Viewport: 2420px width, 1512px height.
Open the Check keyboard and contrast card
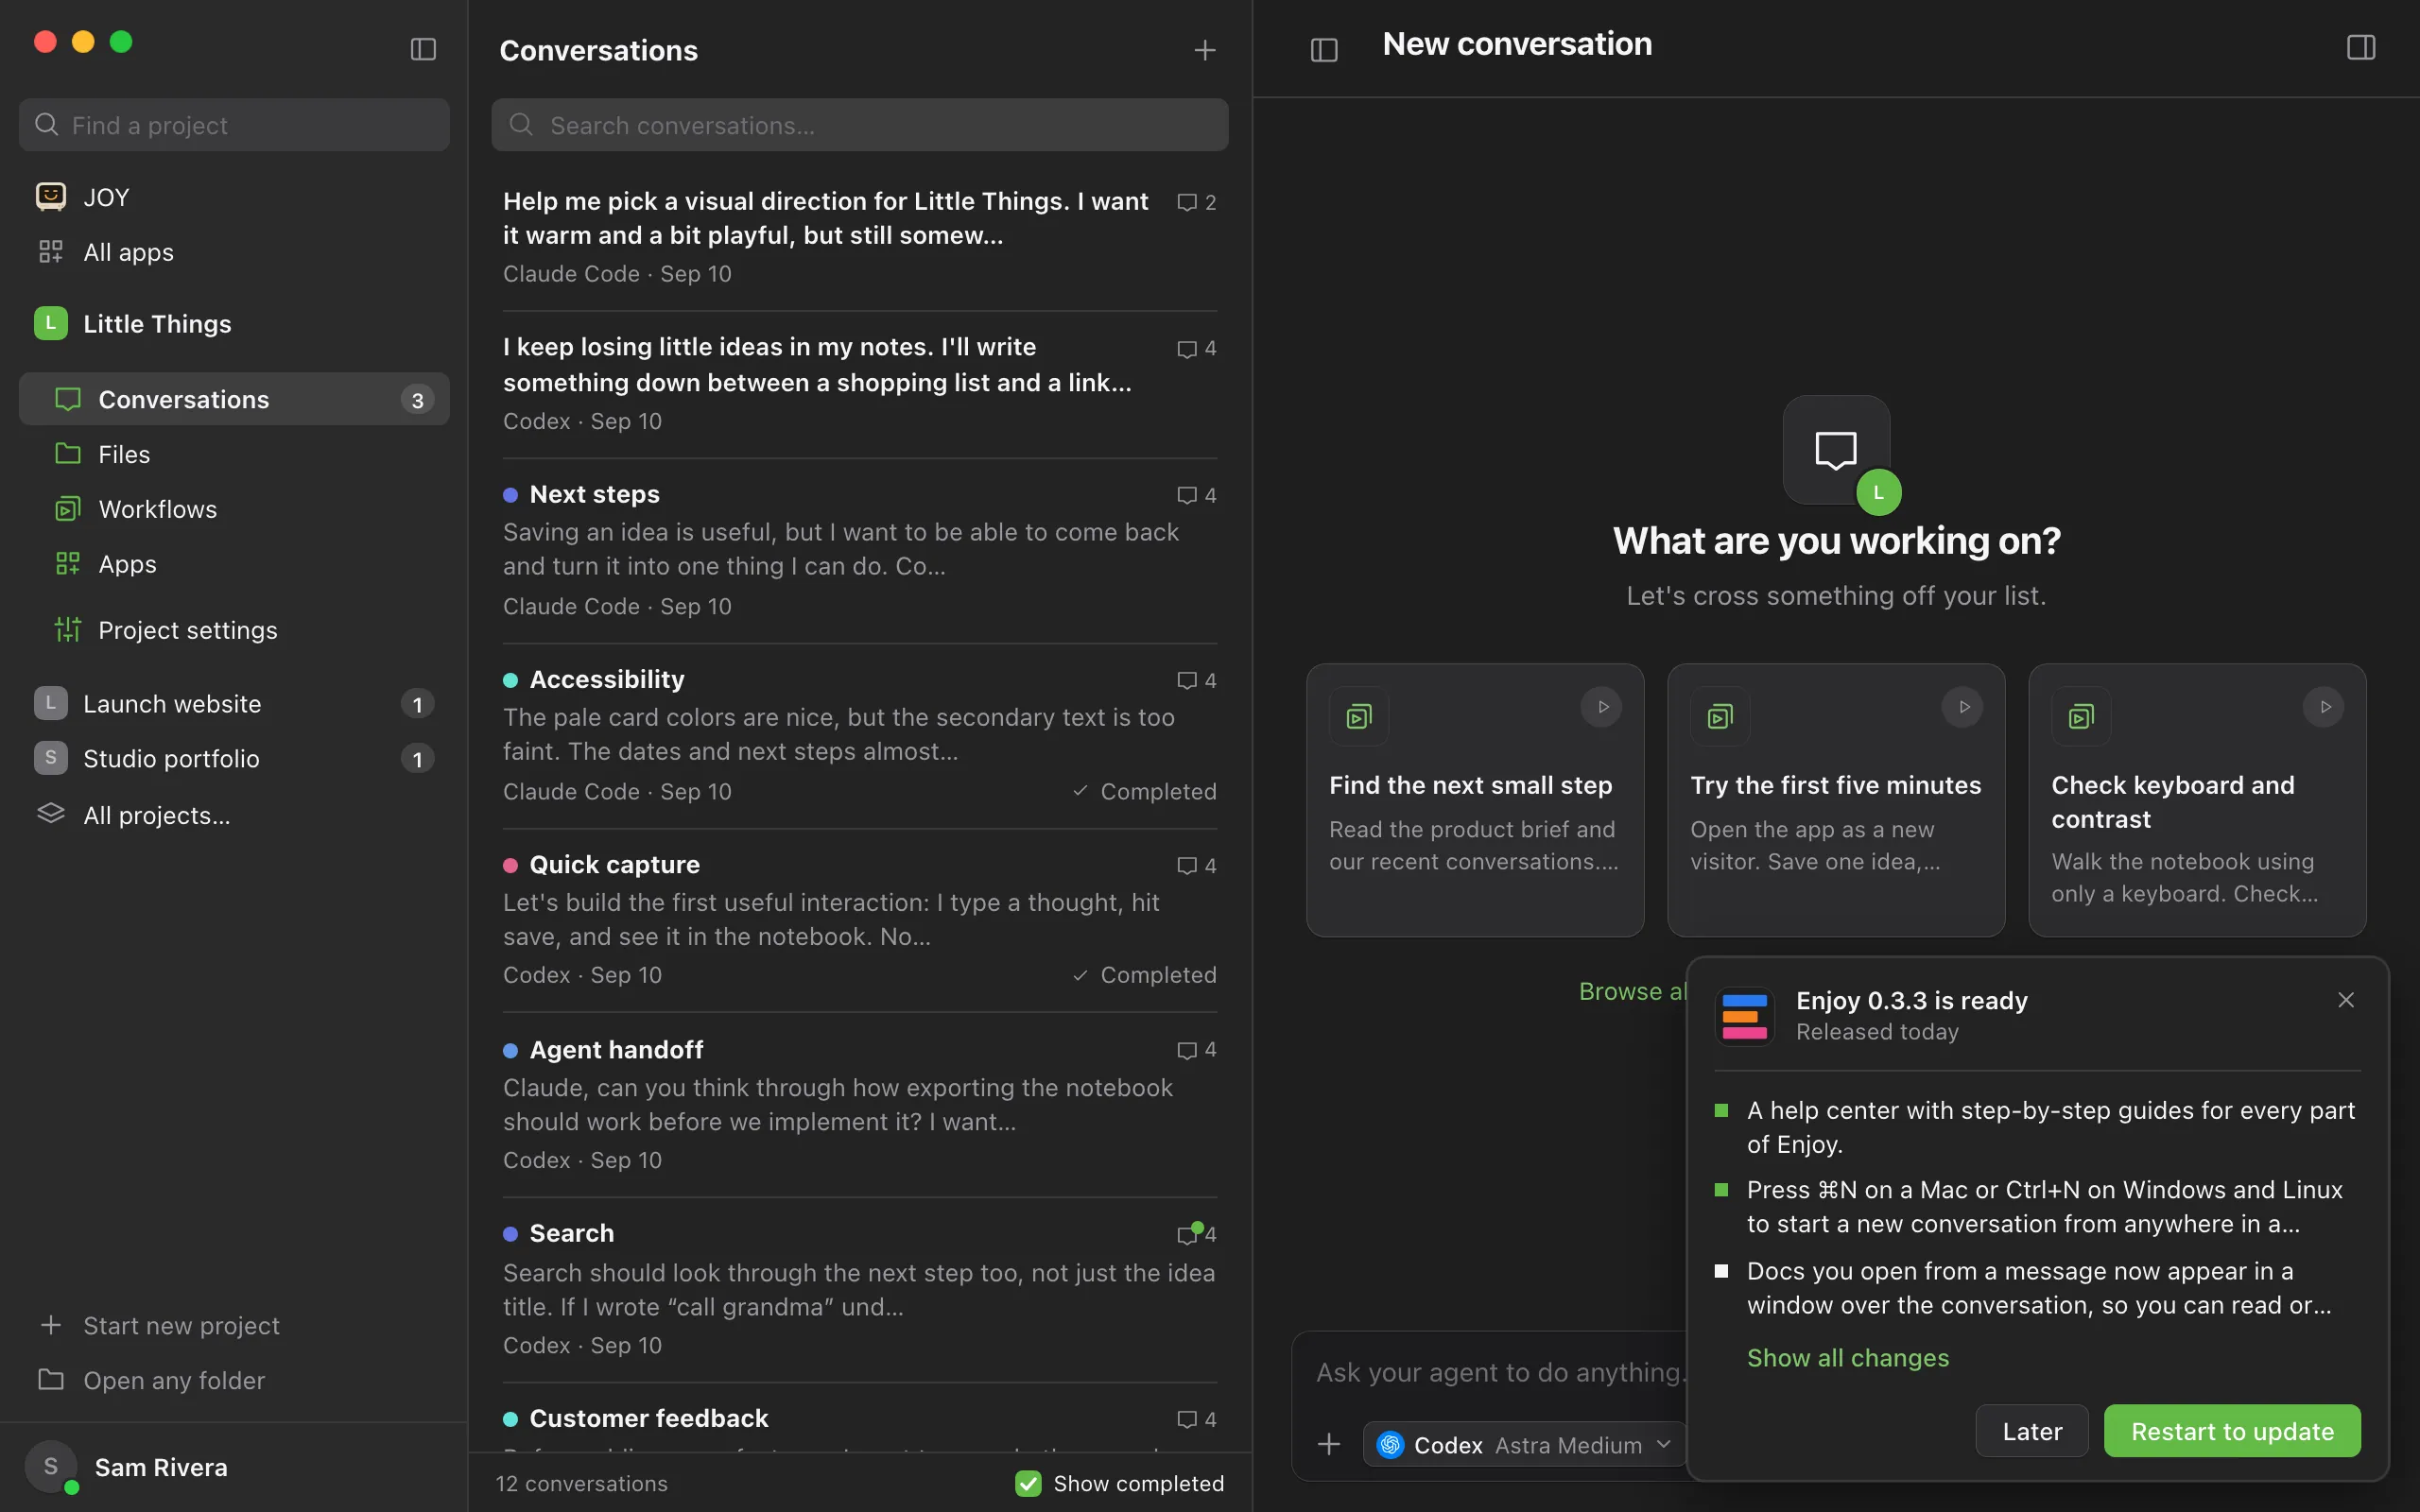coord(2197,800)
